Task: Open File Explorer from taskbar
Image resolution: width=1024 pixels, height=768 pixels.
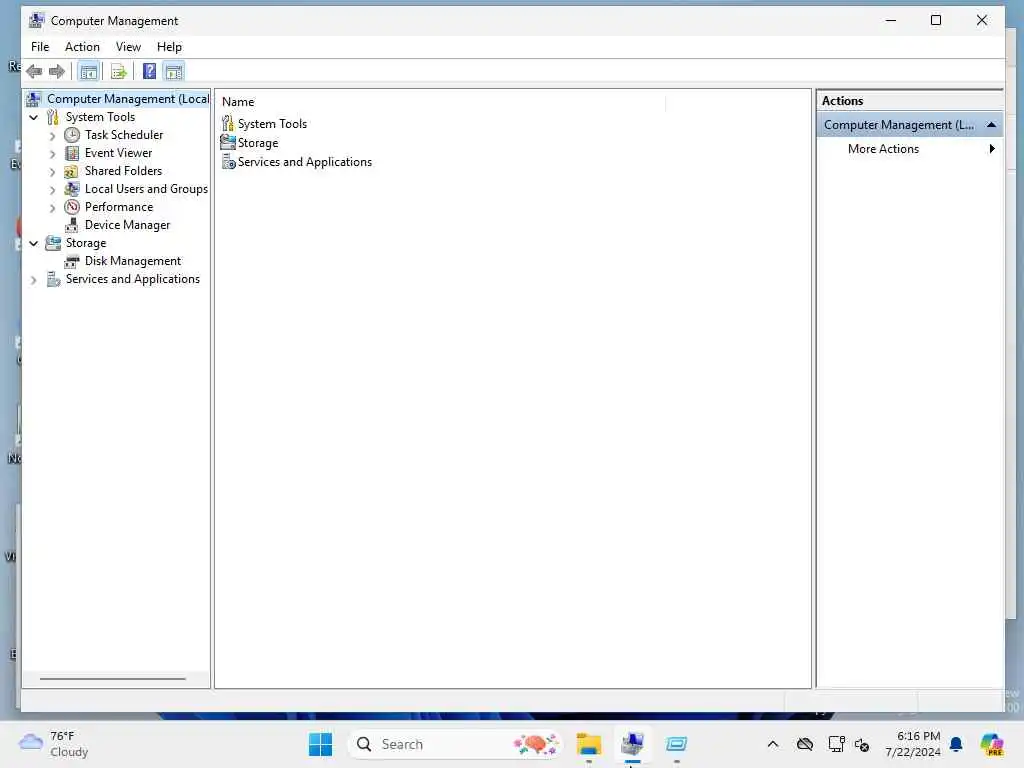Action: pos(588,744)
